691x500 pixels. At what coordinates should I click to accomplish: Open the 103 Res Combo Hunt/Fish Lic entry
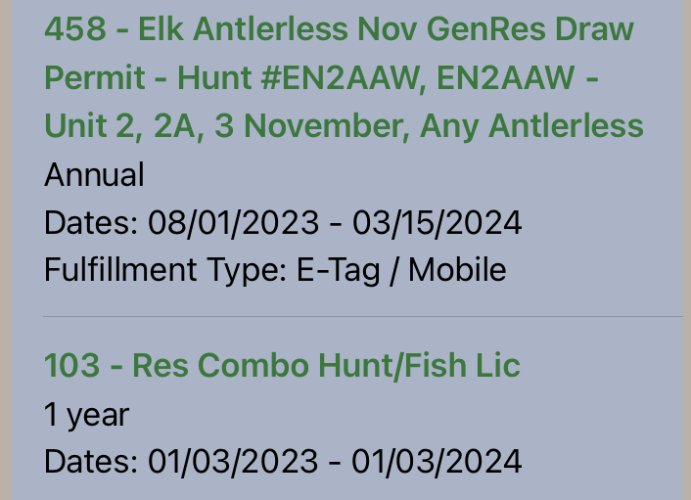click(282, 365)
